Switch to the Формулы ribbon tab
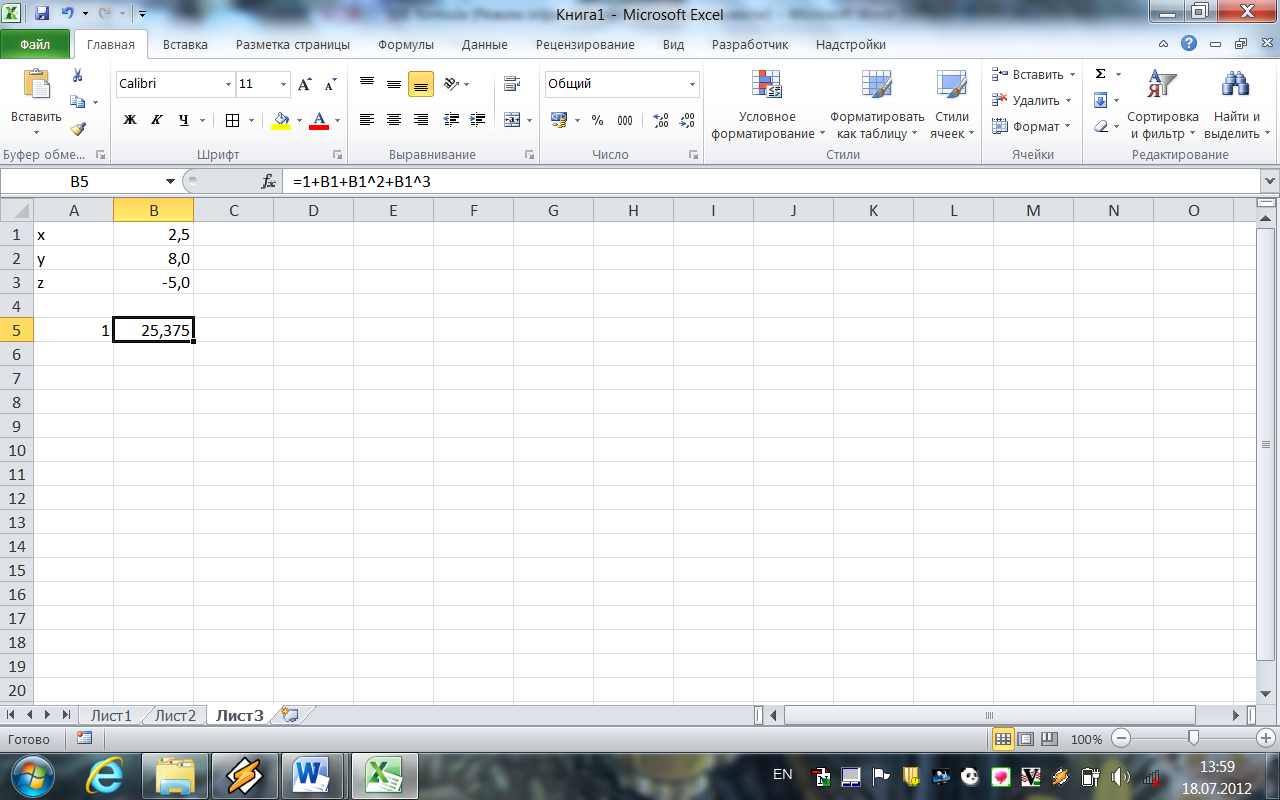 [x=406, y=44]
